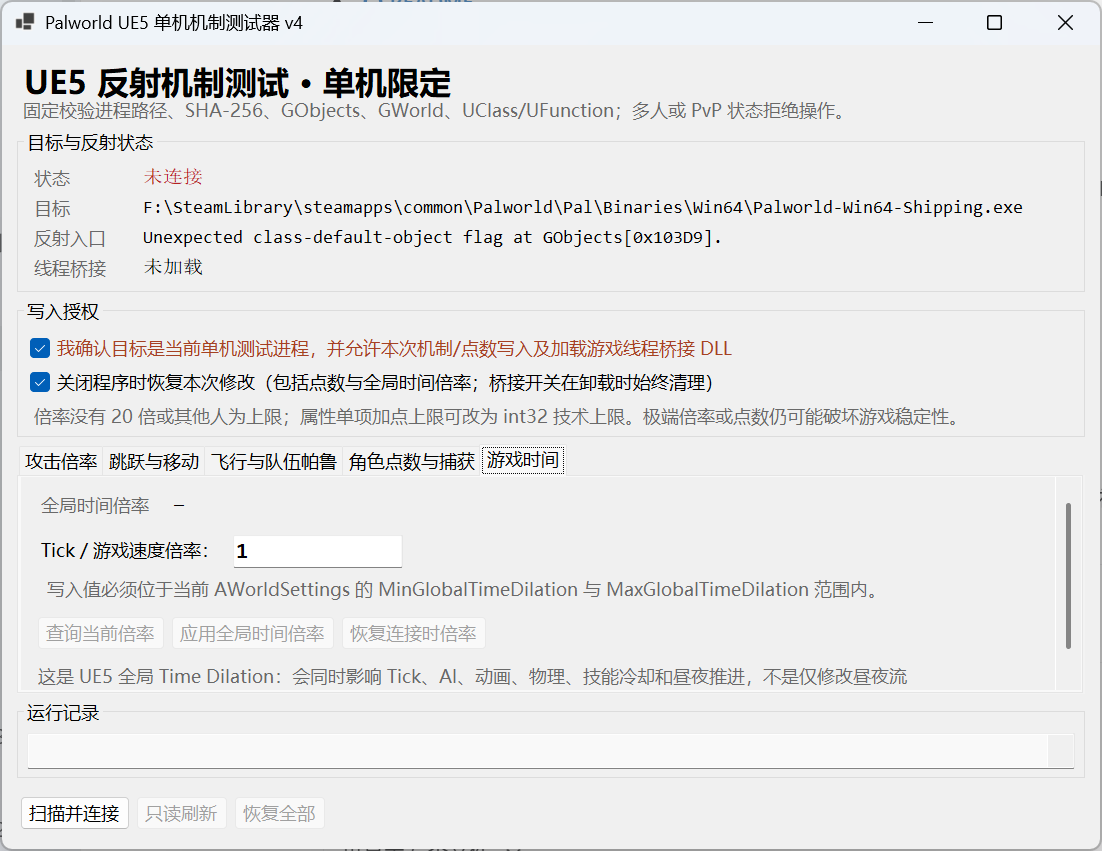Click the 反射入口 label
Image resolution: width=1102 pixels, height=851 pixels.
point(70,239)
